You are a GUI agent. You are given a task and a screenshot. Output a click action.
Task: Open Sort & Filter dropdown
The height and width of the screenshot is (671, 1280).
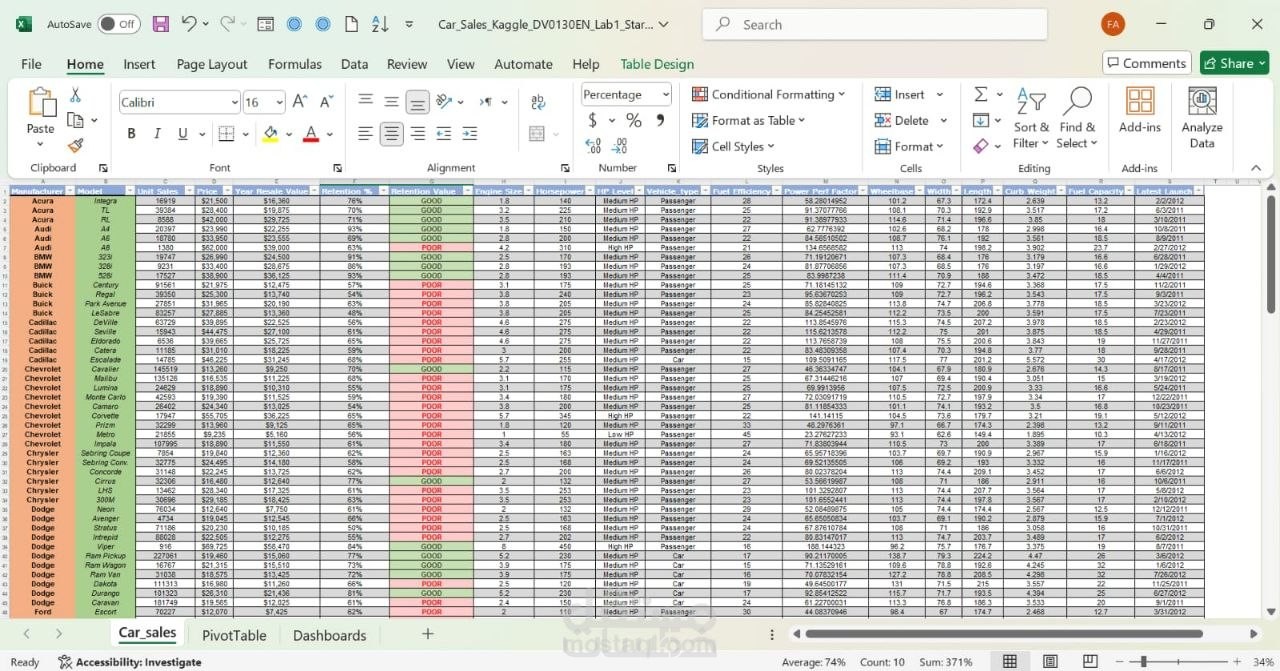(x=1031, y=118)
